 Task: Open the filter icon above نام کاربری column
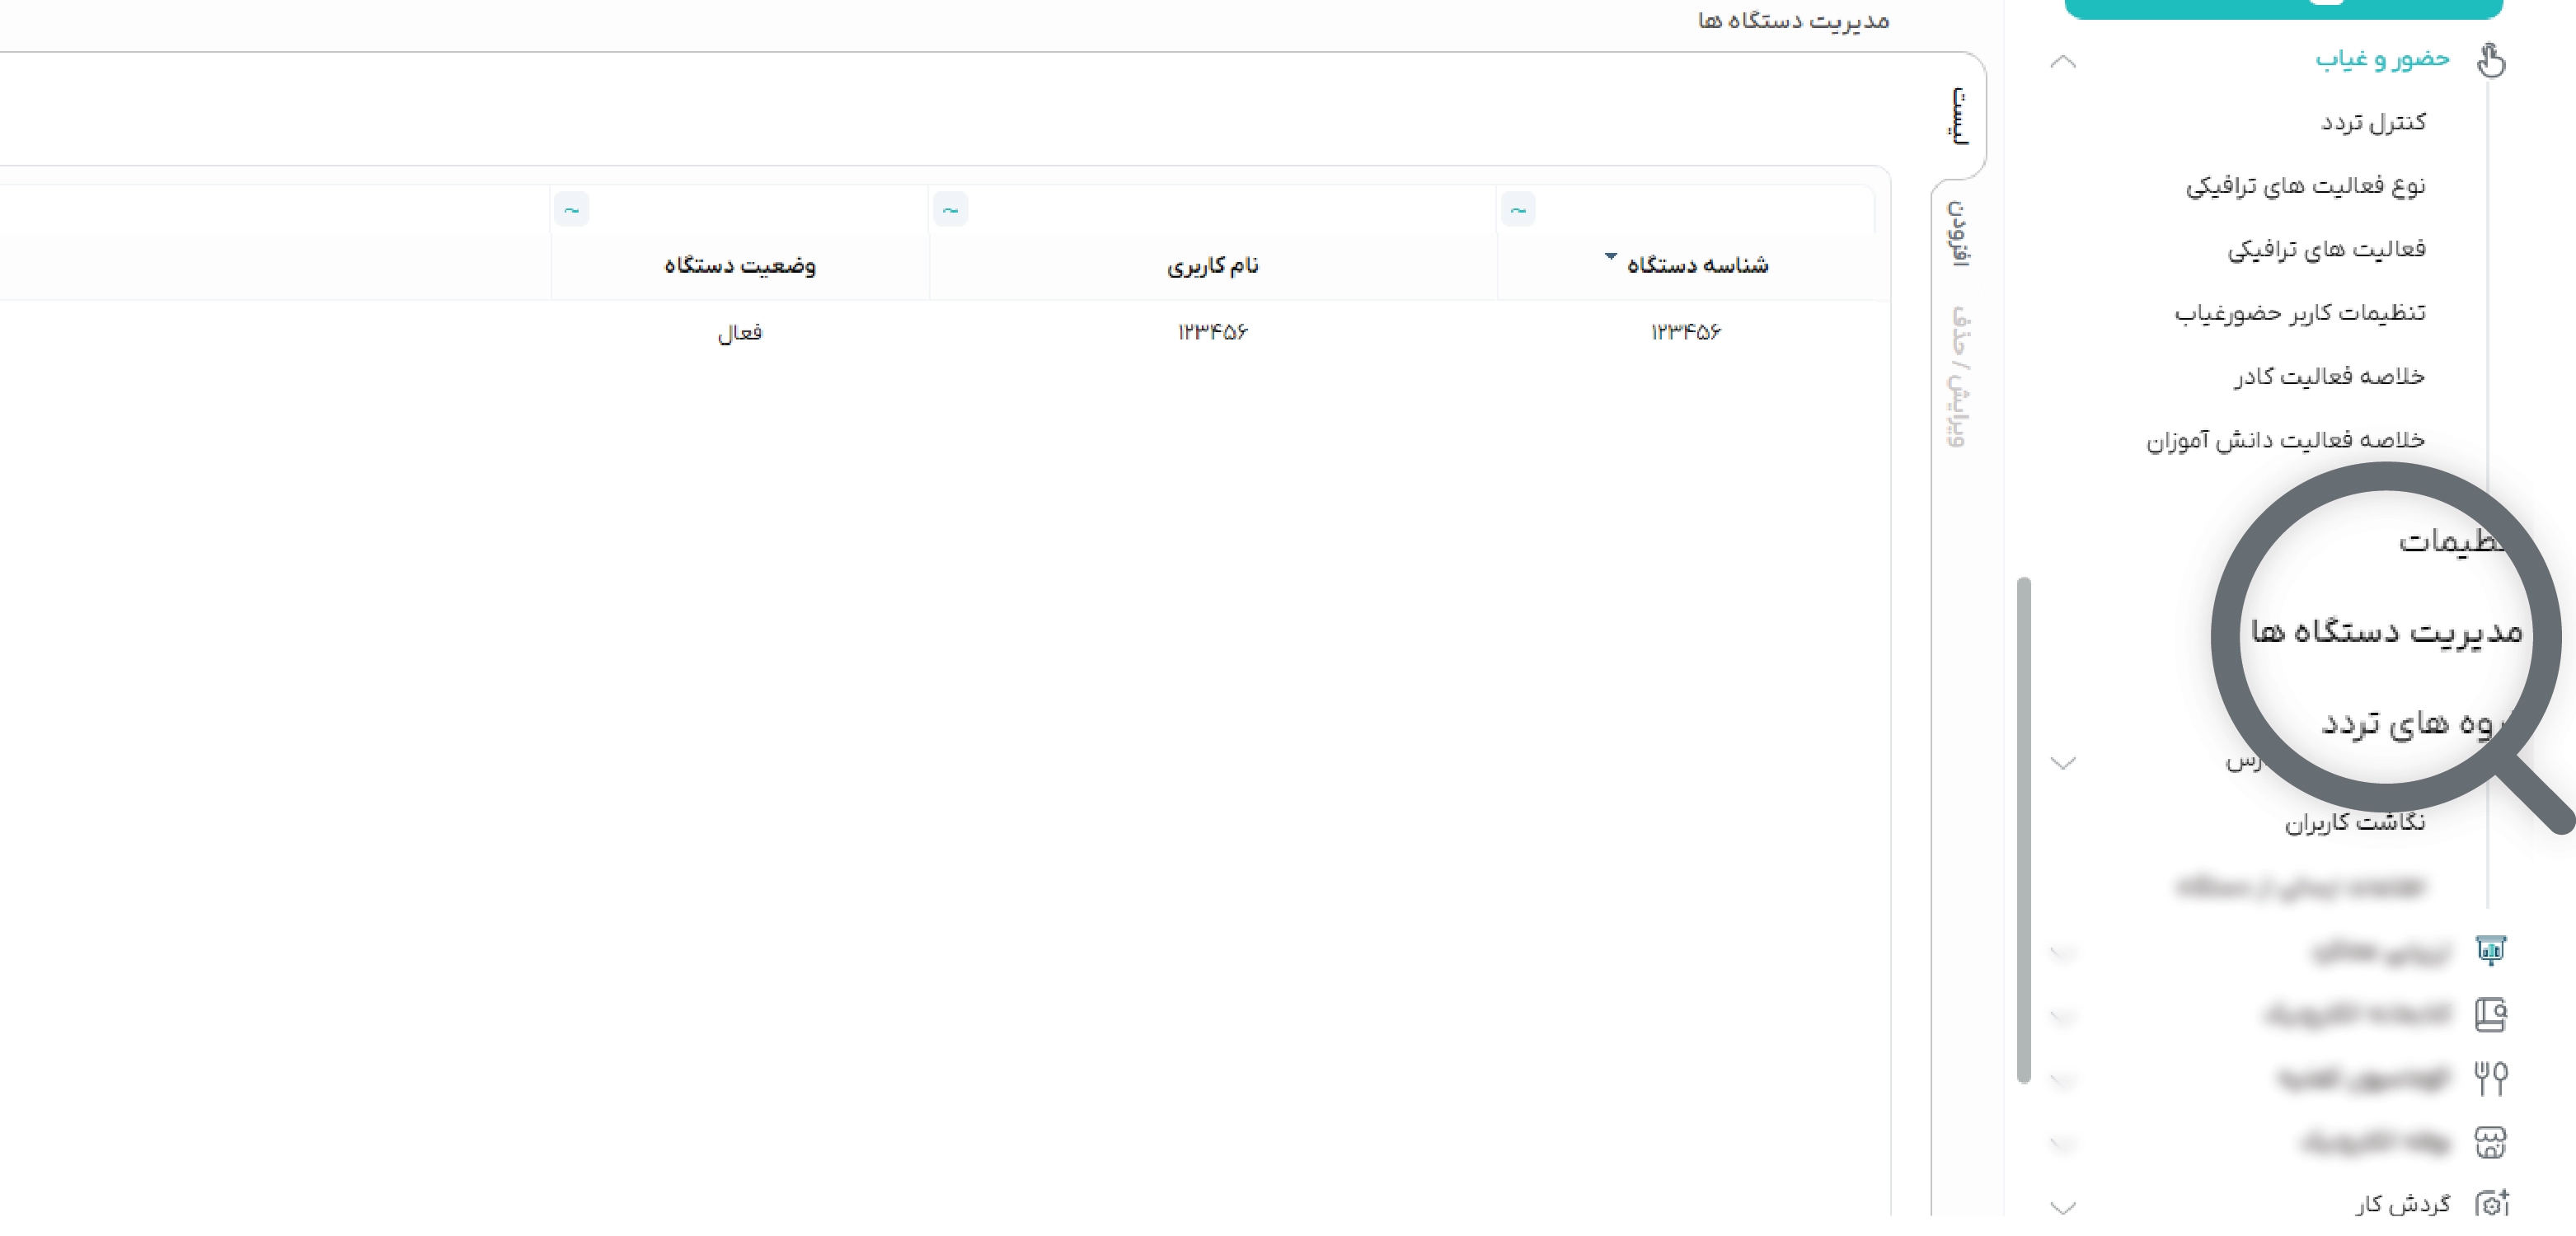[950, 209]
